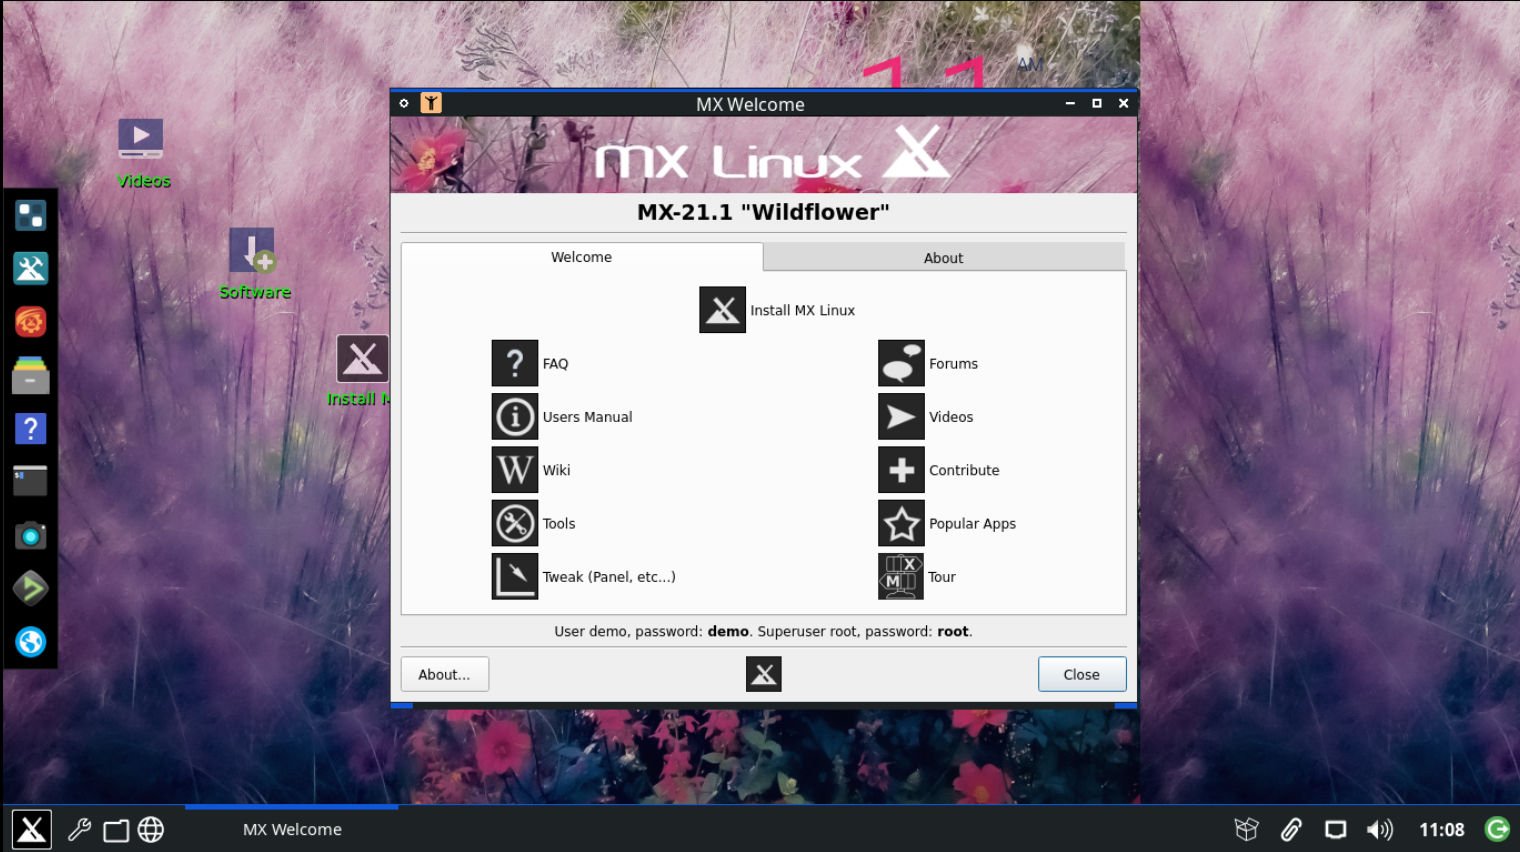
Task: Launch MX Tools from the welcome window
Action: pos(515,523)
